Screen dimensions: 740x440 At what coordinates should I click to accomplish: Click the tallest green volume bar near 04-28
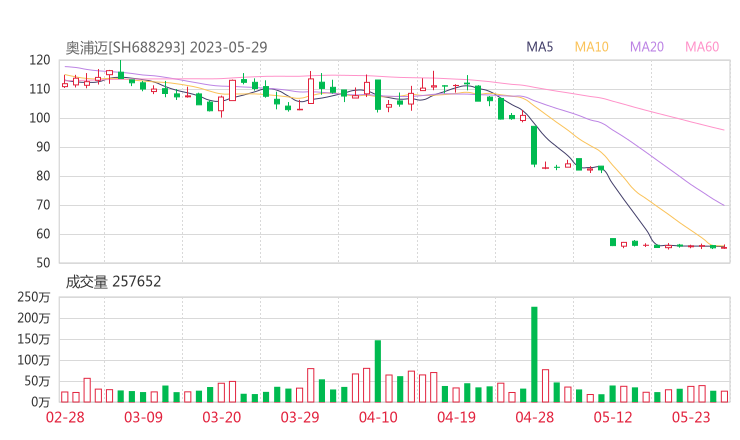pos(534,355)
